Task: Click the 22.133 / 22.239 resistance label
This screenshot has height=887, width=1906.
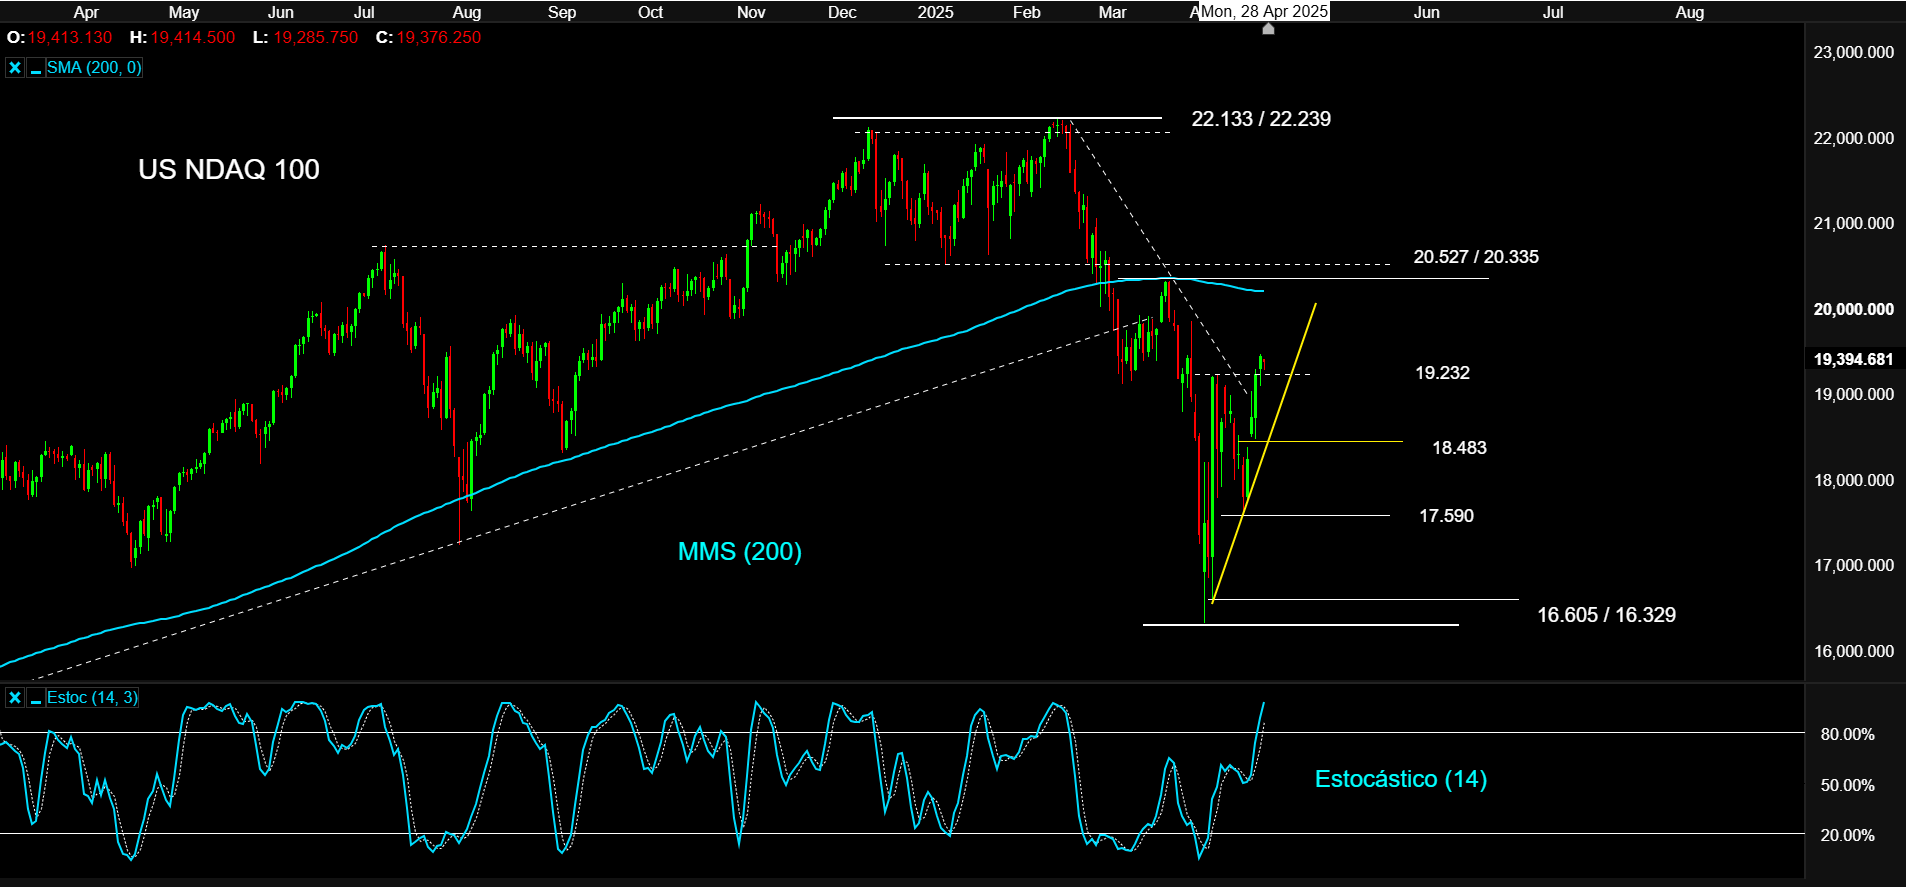Action: click(1261, 119)
